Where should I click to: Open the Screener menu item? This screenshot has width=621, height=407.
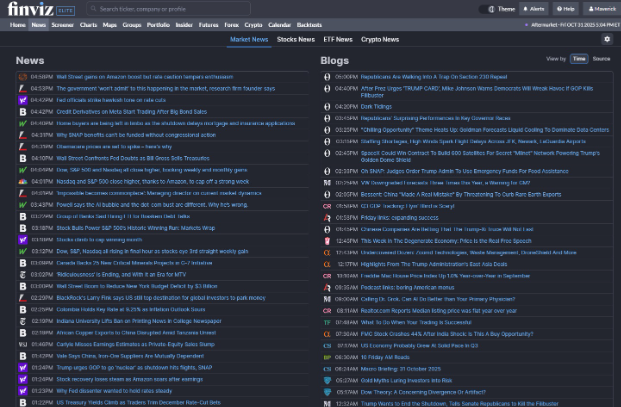(62, 25)
